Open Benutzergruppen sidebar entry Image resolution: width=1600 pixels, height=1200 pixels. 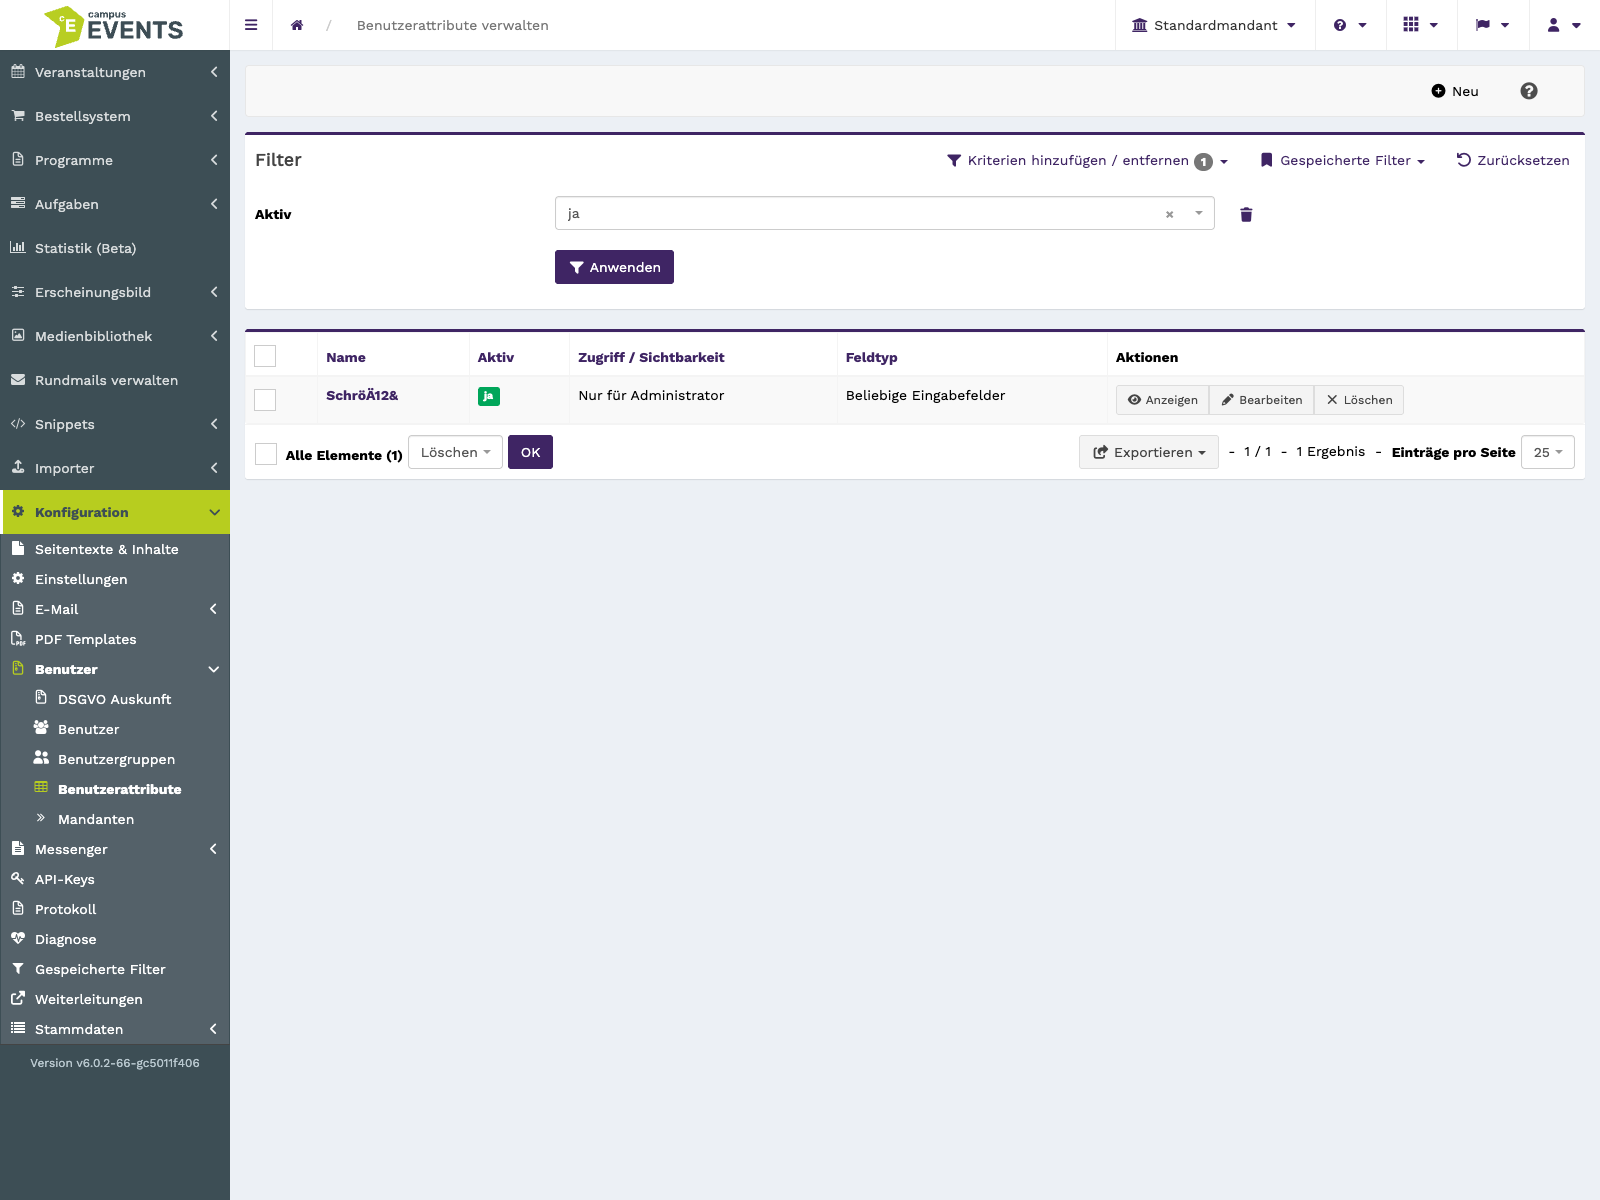point(115,759)
